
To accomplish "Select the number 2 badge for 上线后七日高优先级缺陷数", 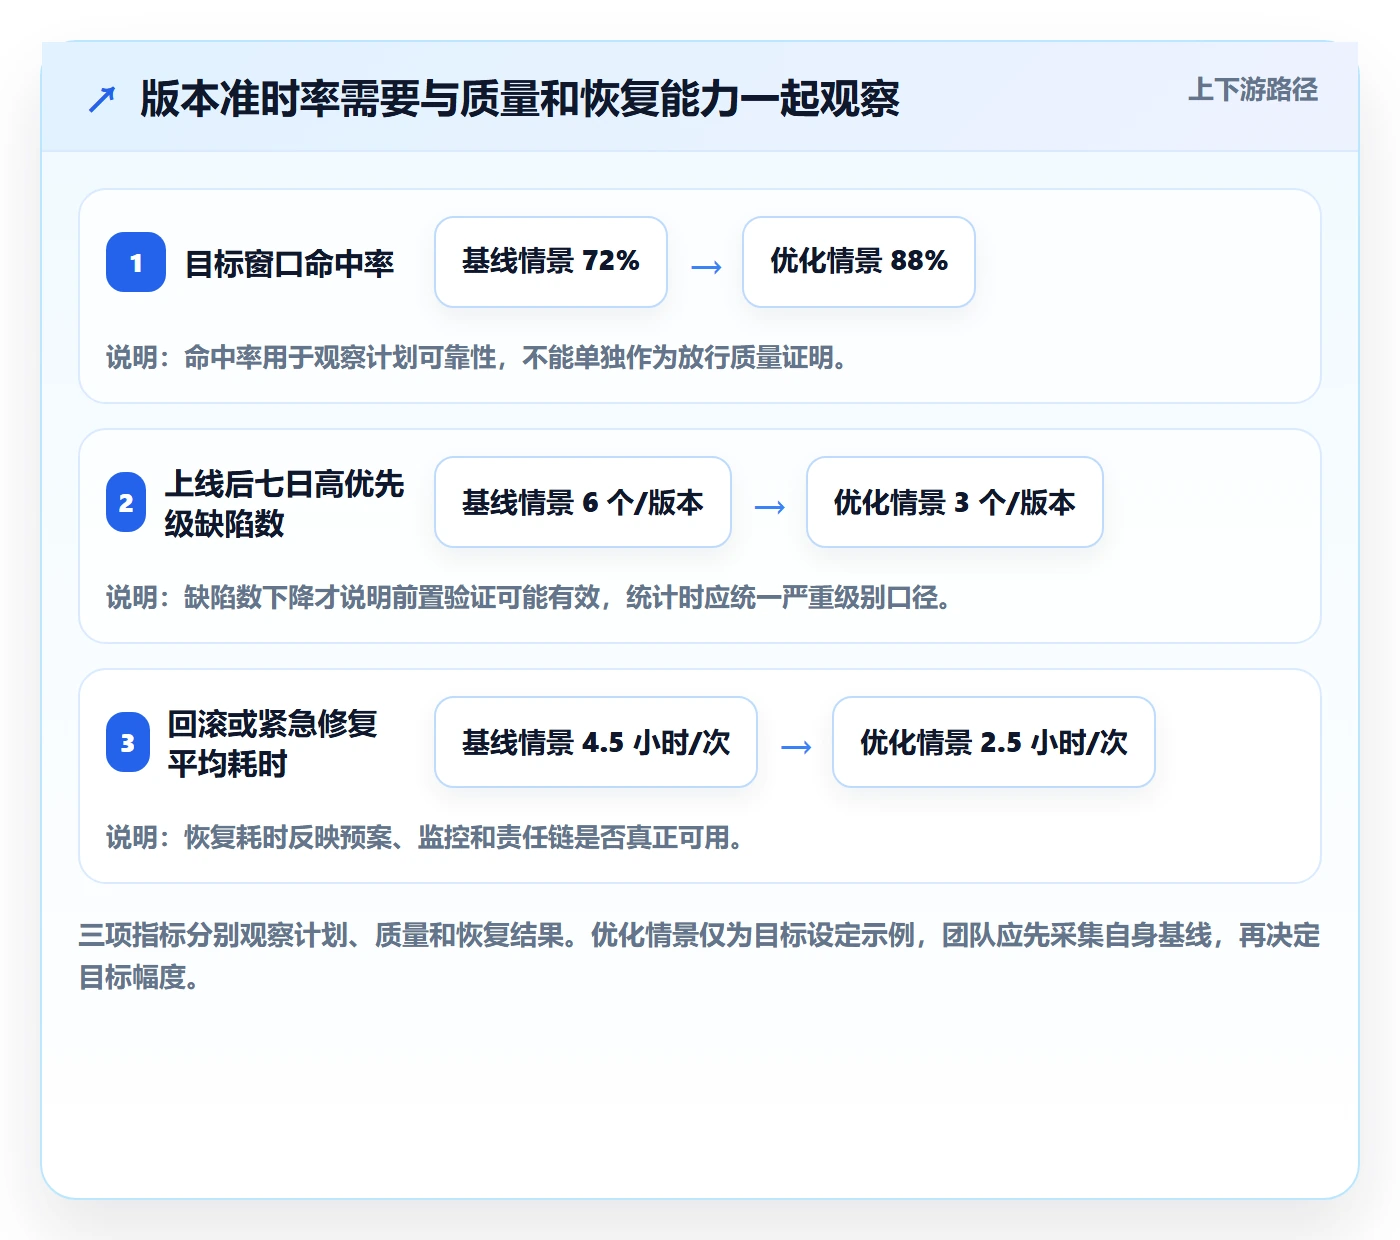I will (x=126, y=502).
